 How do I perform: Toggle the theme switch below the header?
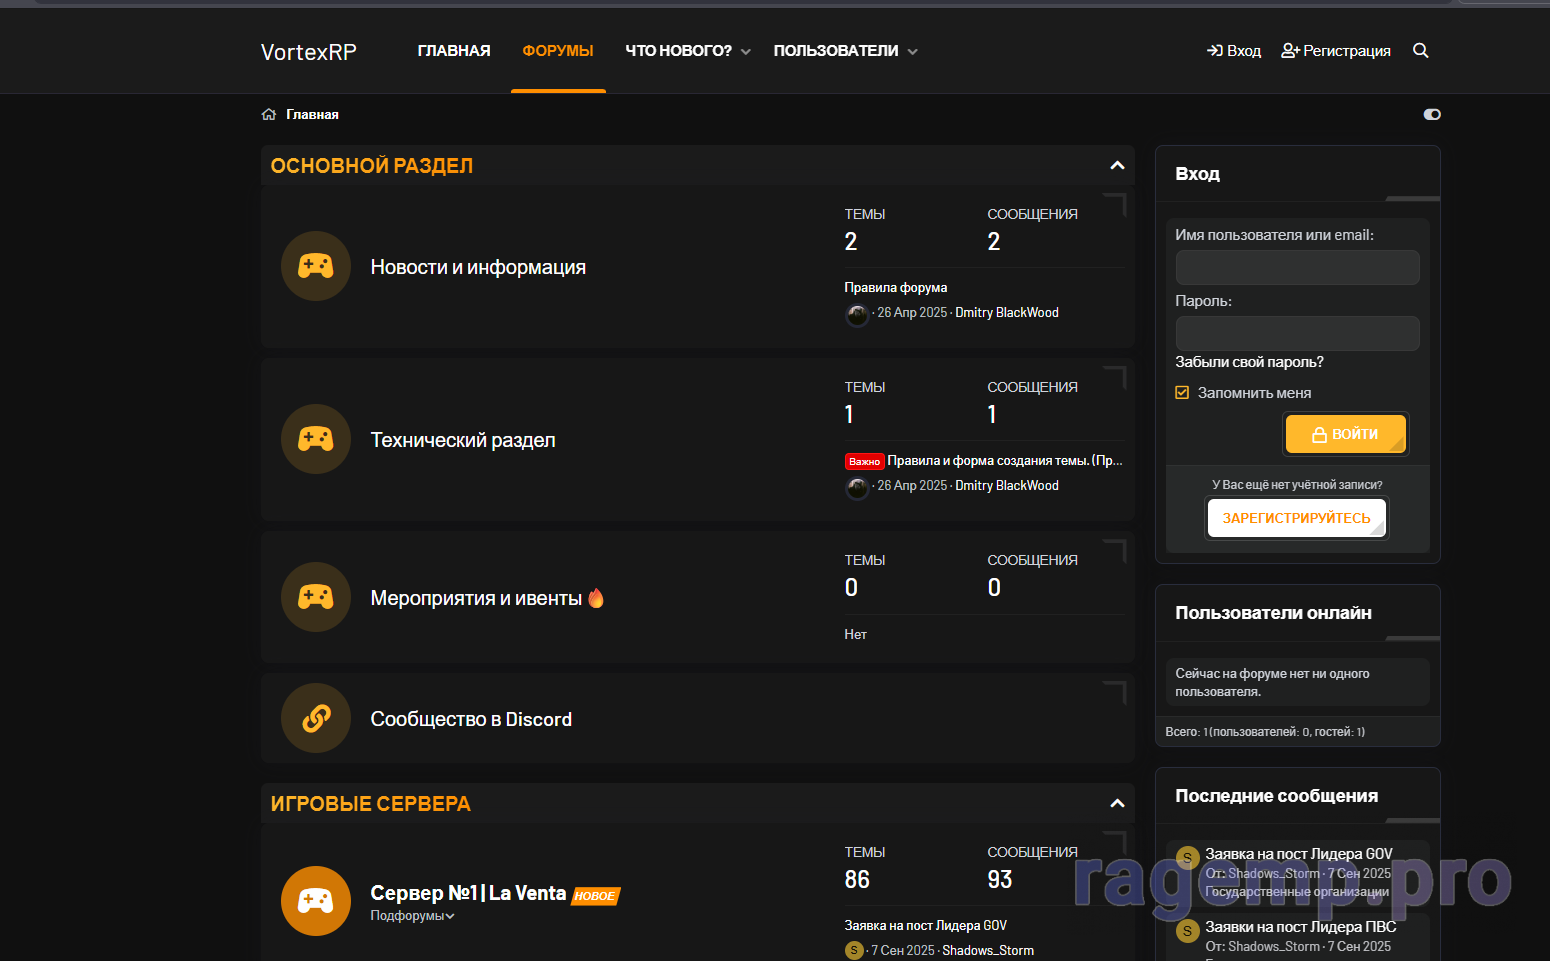tap(1432, 115)
